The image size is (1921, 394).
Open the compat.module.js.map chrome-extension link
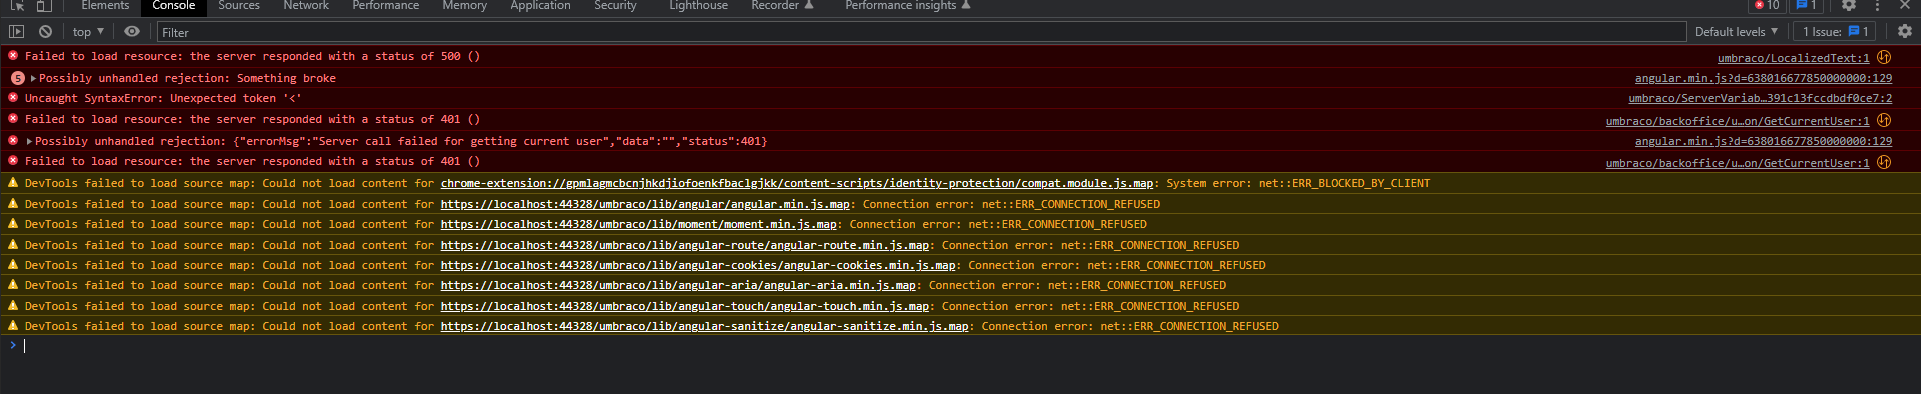tap(797, 183)
